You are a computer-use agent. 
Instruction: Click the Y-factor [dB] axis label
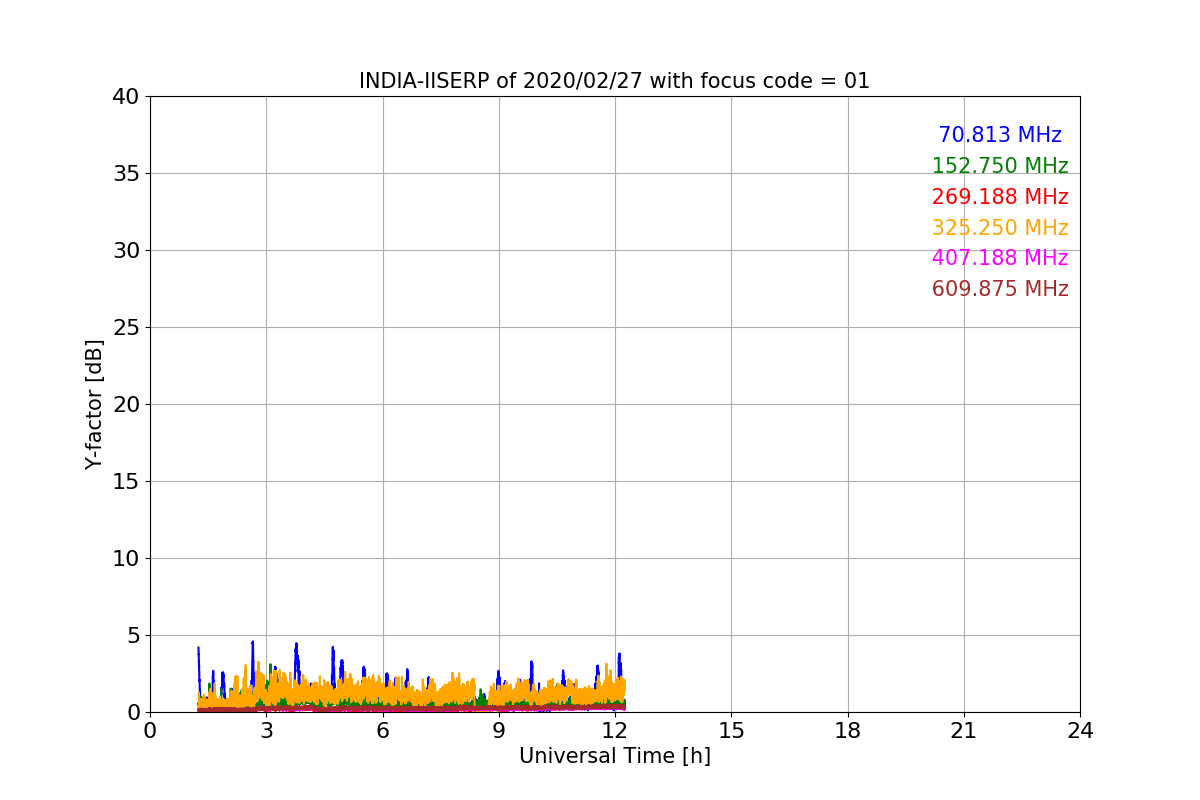tap(94, 404)
